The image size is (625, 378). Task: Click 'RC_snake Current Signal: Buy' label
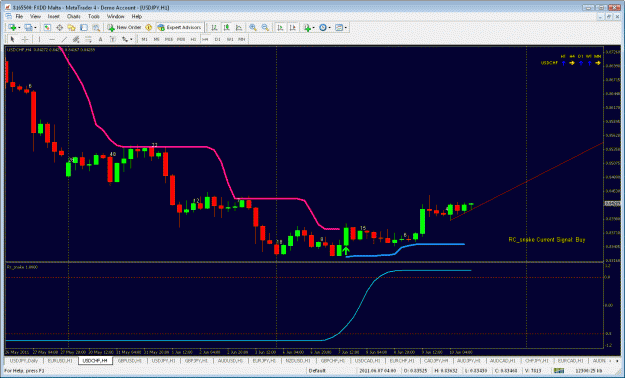coord(547,240)
